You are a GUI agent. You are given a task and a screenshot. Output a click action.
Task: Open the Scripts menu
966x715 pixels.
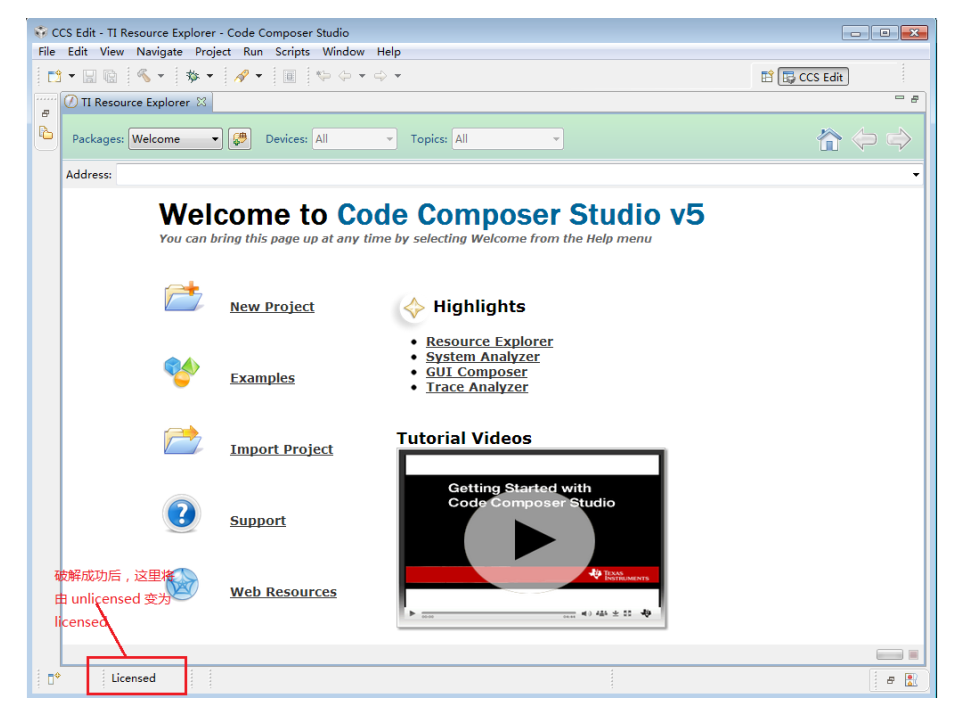pyautogui.click(x=292, y=52)
